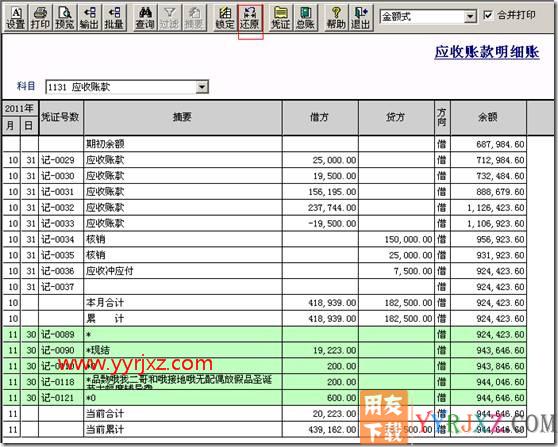Select voucher cell 记-0030
558x447 pixels.
(x=61, y=176)
